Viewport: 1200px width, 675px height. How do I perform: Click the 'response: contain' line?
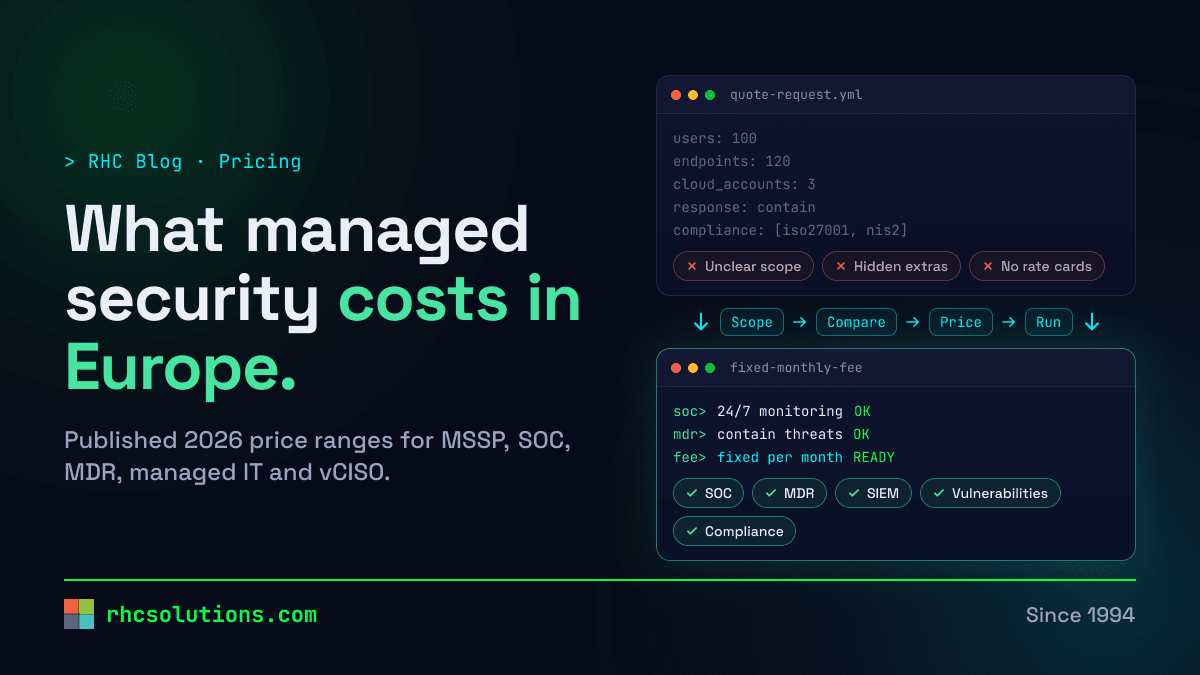tap(744, 207)
